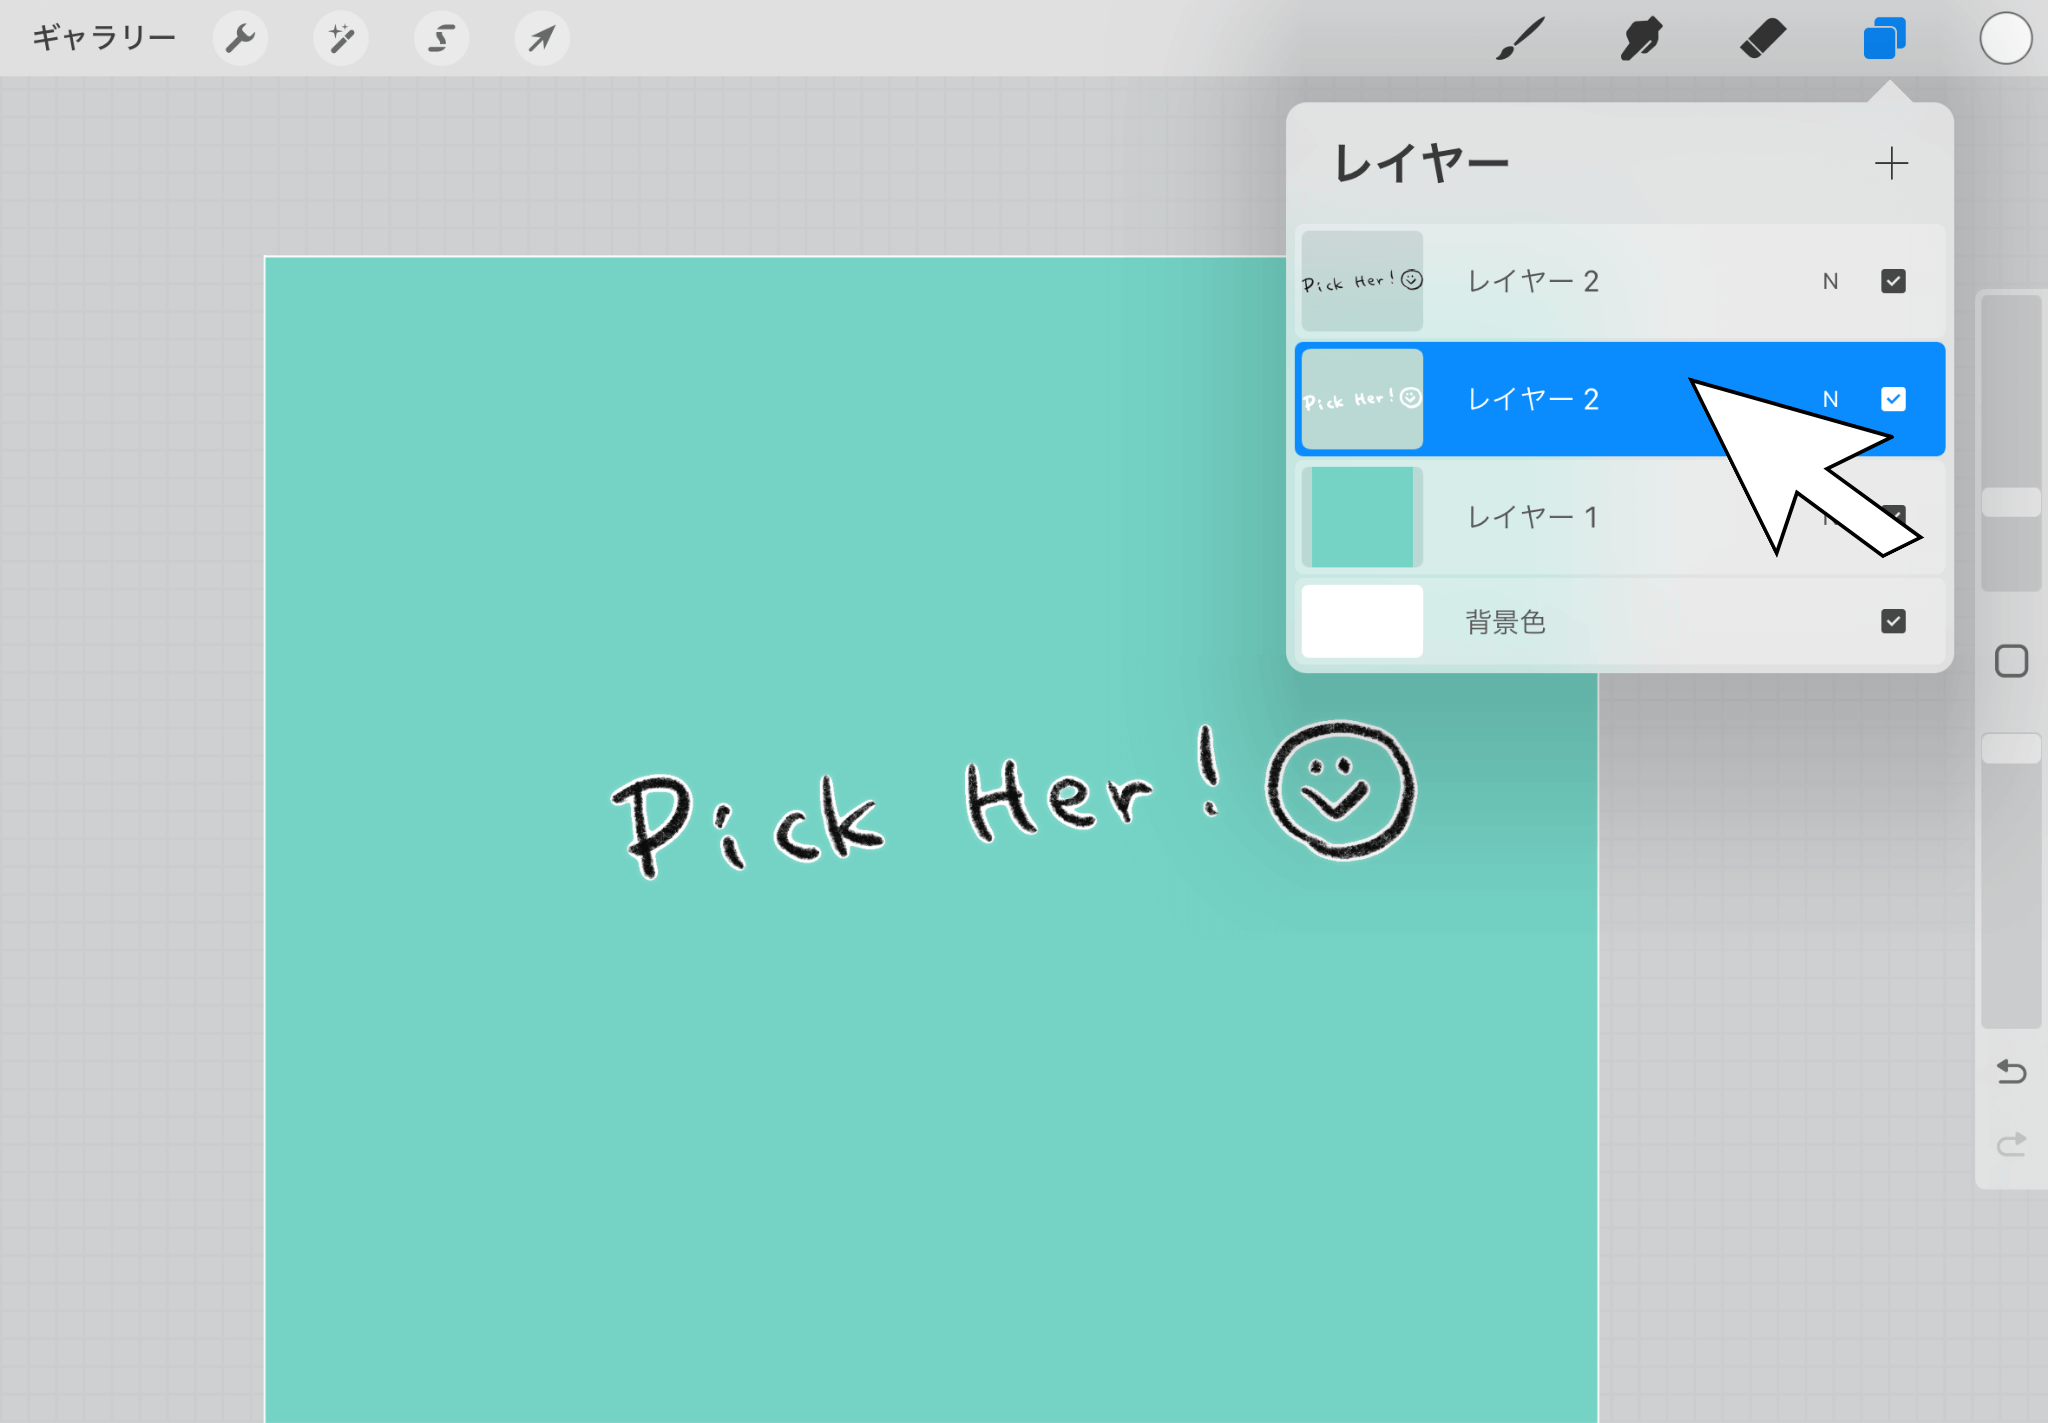The width and height of the screenshot is (2048, 1423).
Task: Toggle visibility of selected レイヤー 2
Action: pos(1893,399)
